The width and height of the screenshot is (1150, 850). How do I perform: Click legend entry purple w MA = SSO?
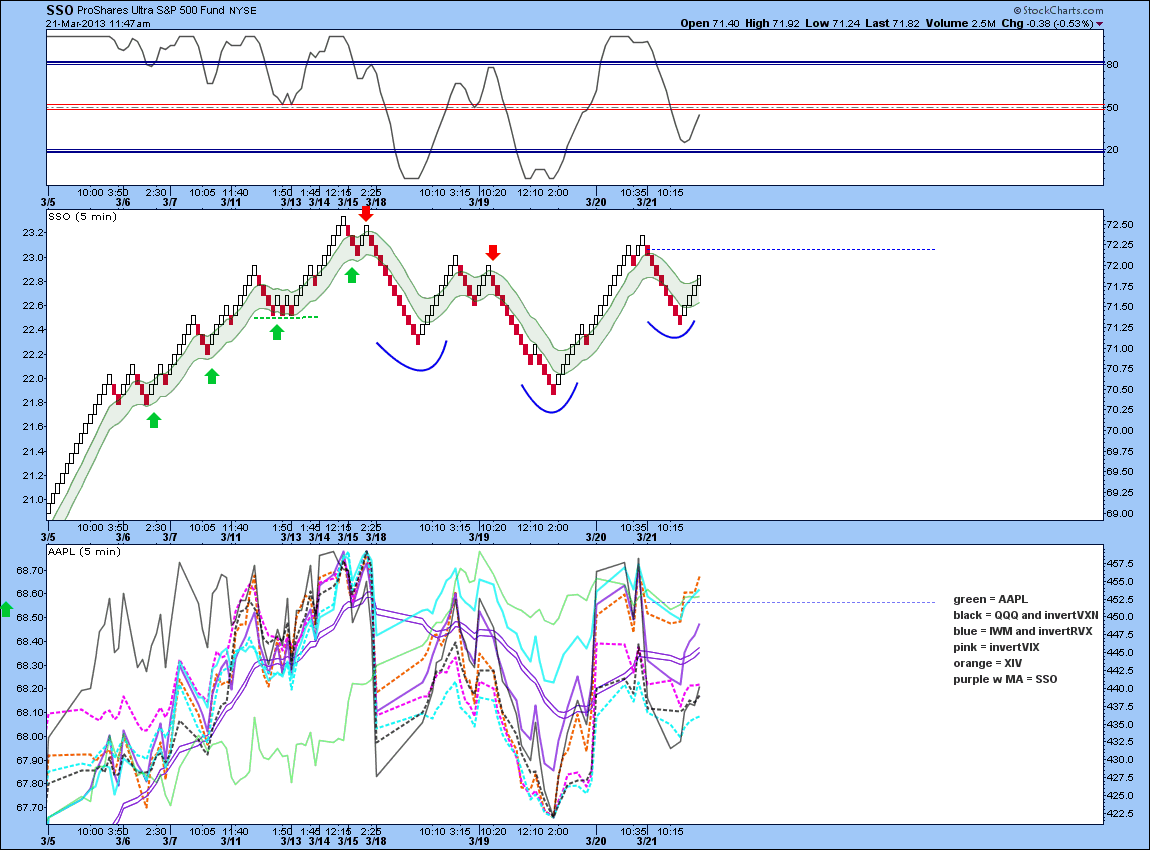[x=1006, y=680]
